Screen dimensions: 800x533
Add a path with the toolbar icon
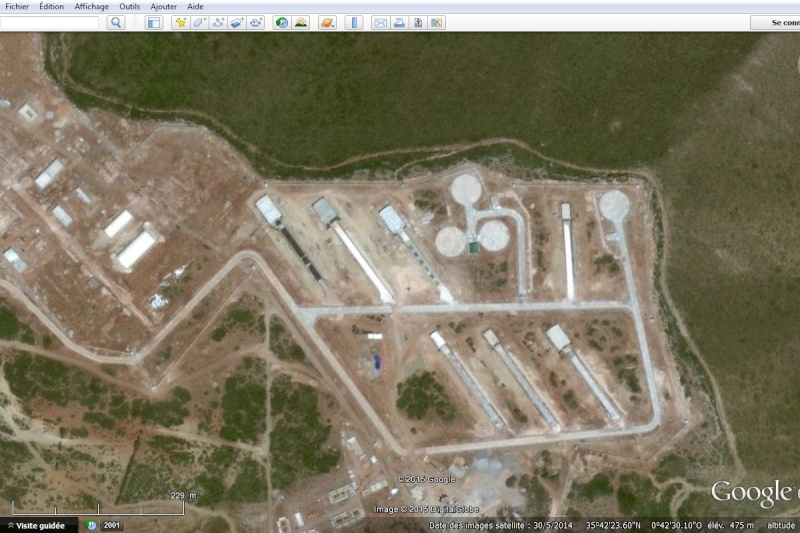point(218,22)
